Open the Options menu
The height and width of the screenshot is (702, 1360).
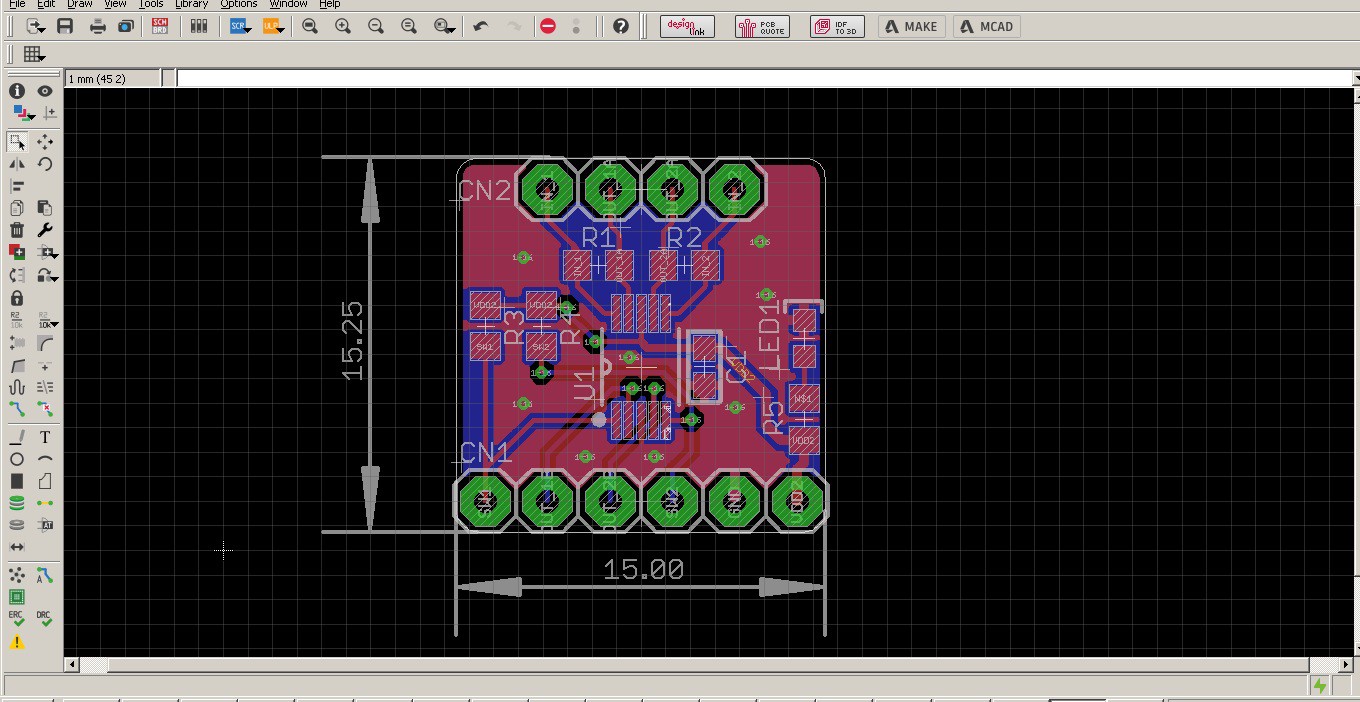click(x=239, y=4)
